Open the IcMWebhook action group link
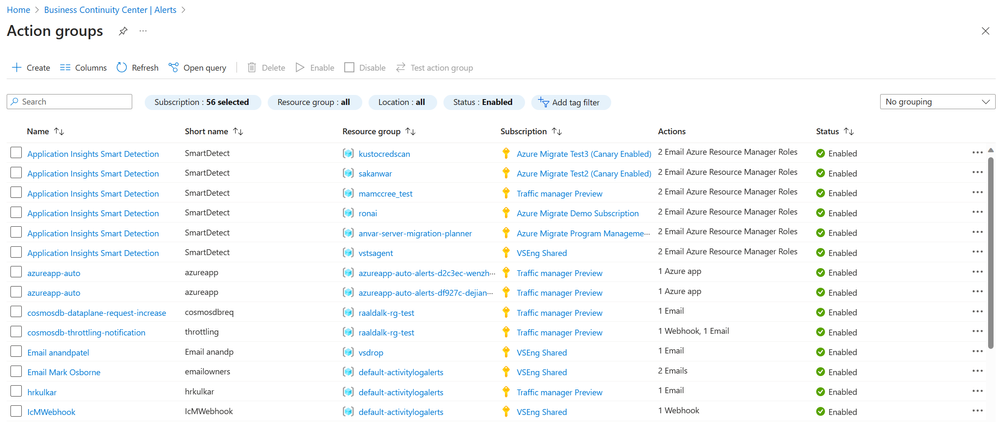 point(51,412)
